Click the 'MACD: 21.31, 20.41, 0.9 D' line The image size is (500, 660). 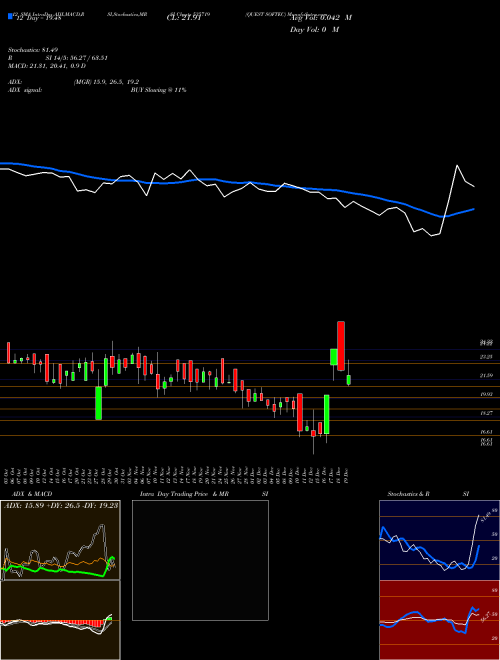pyautogui.click(x=47, y=66)
